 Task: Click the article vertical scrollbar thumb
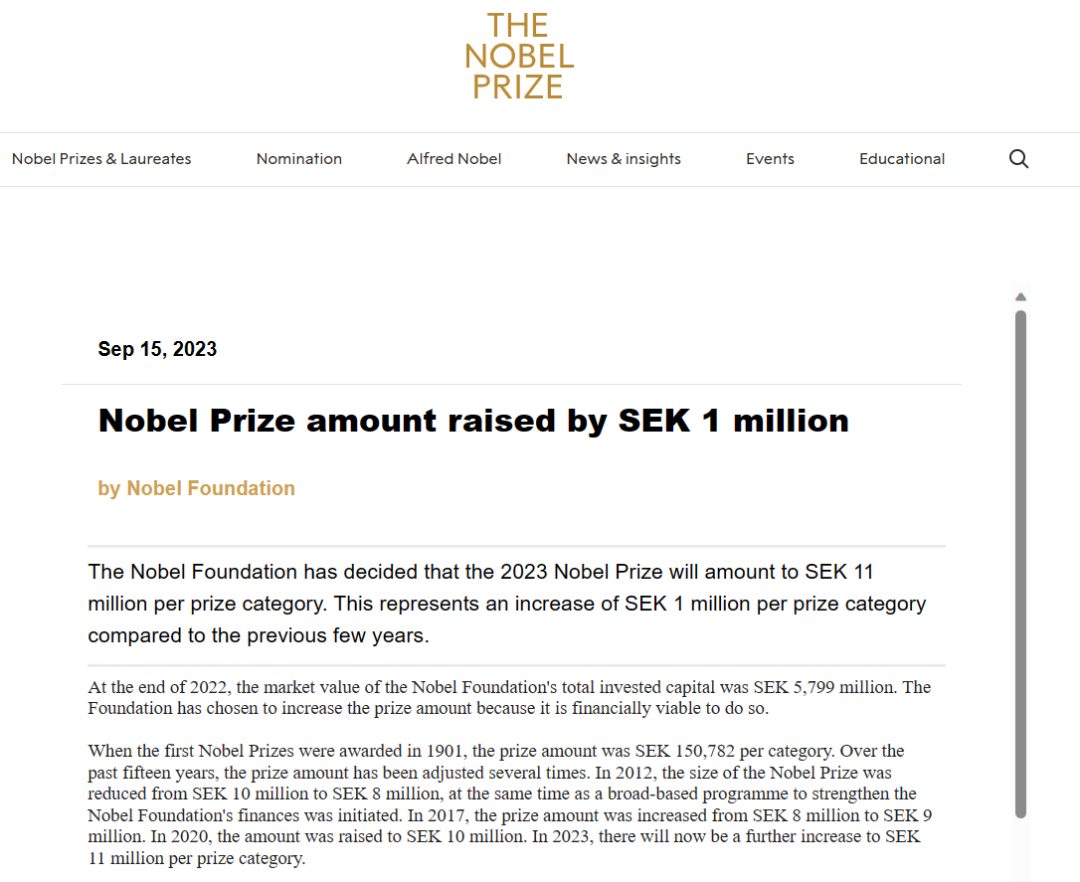tap(1021, 564)
